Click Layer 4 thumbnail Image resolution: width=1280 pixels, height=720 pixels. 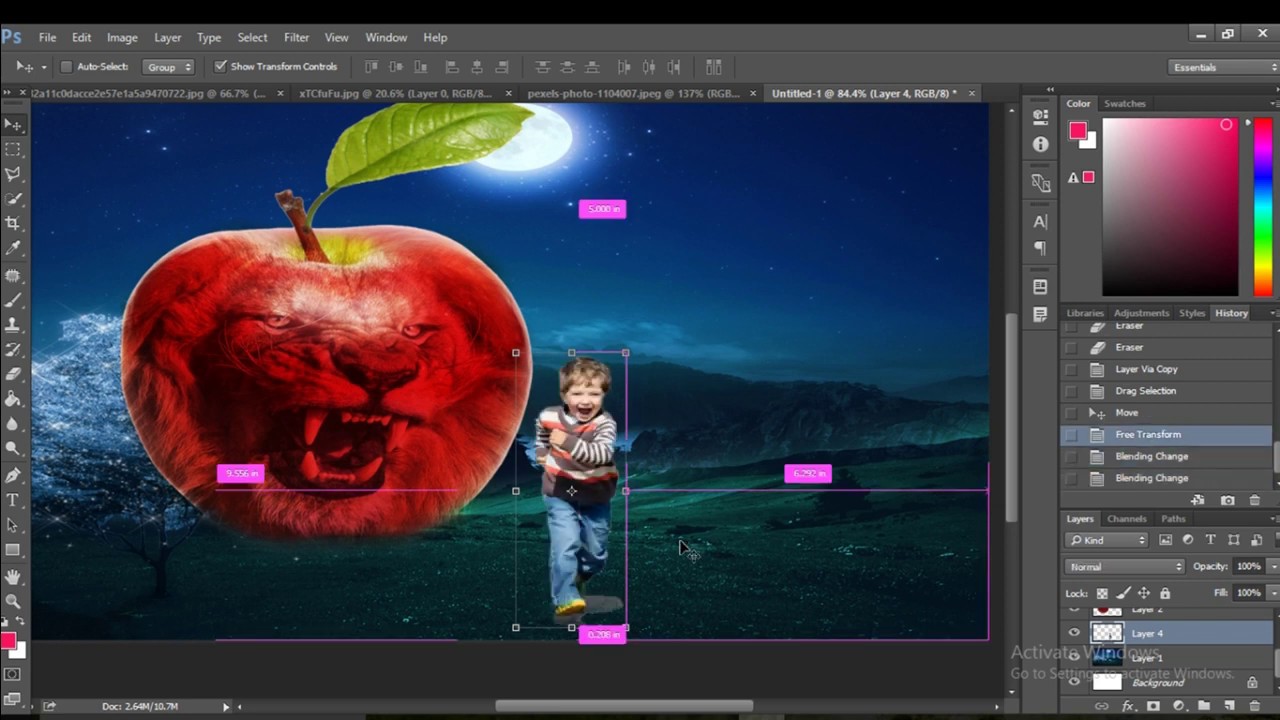coord(1107,633)
